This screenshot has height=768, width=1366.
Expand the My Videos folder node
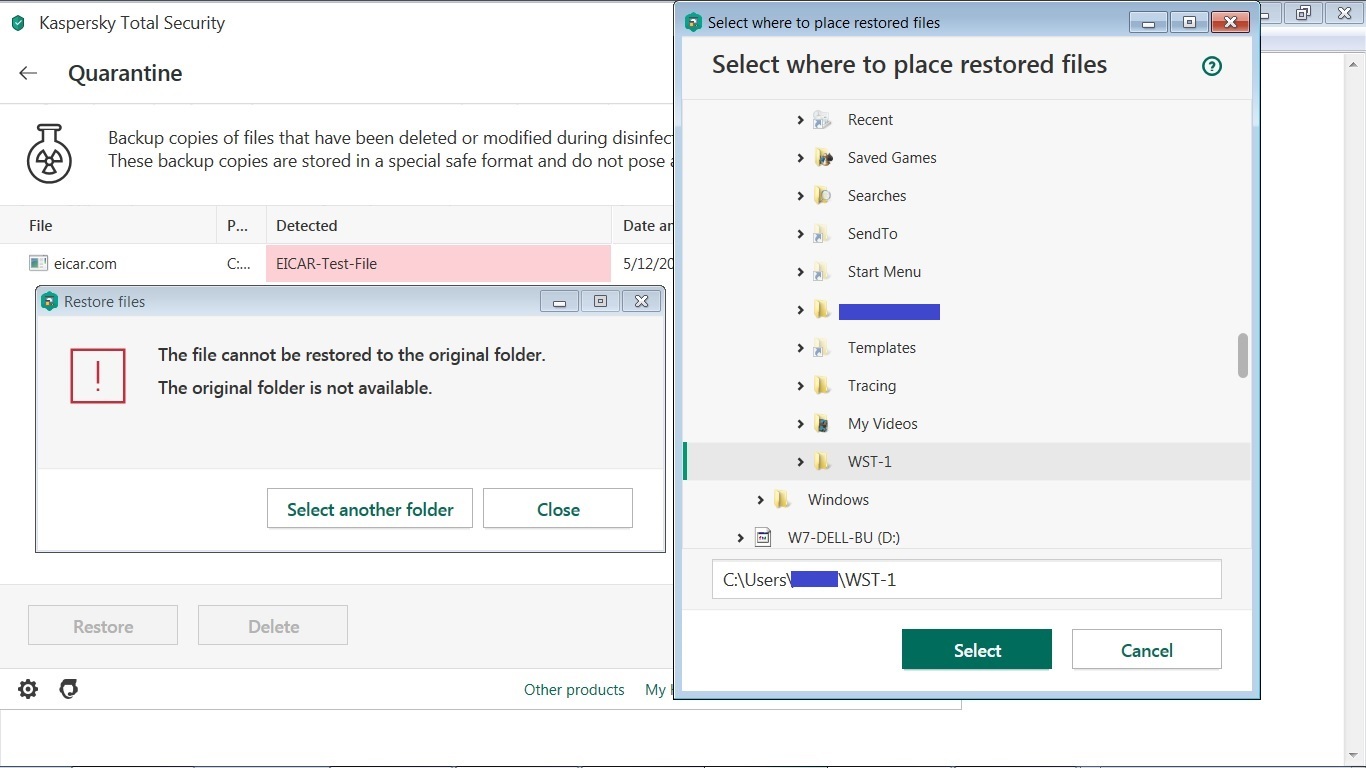(800, 424)
